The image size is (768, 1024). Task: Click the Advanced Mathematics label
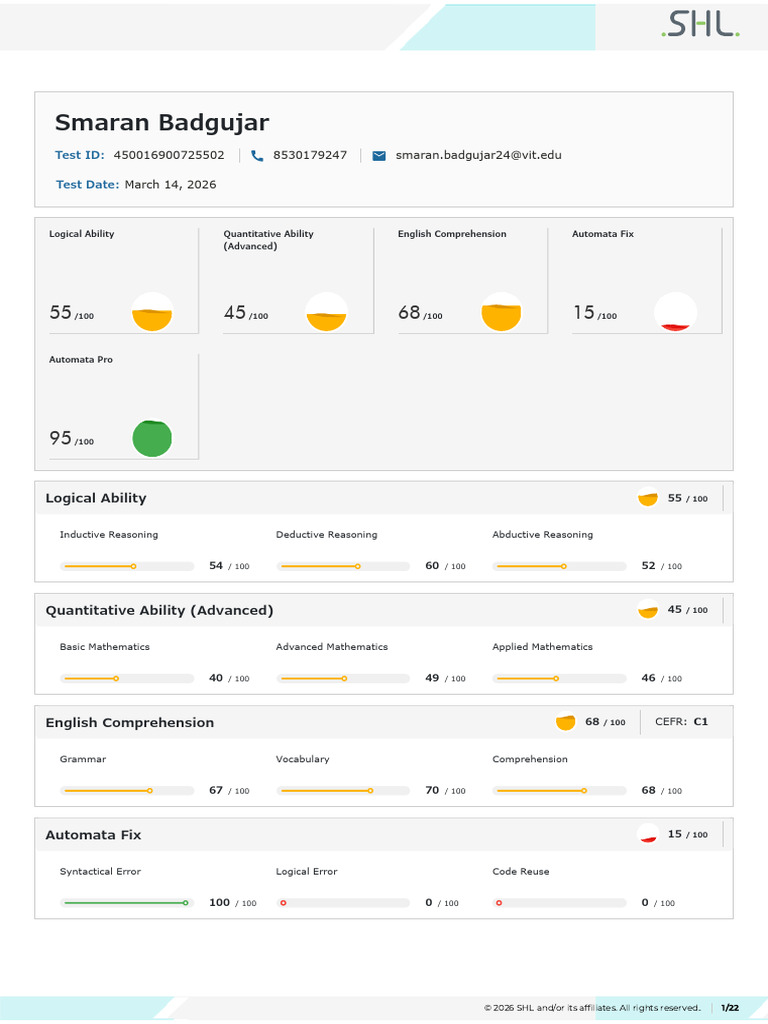[332, 647]
